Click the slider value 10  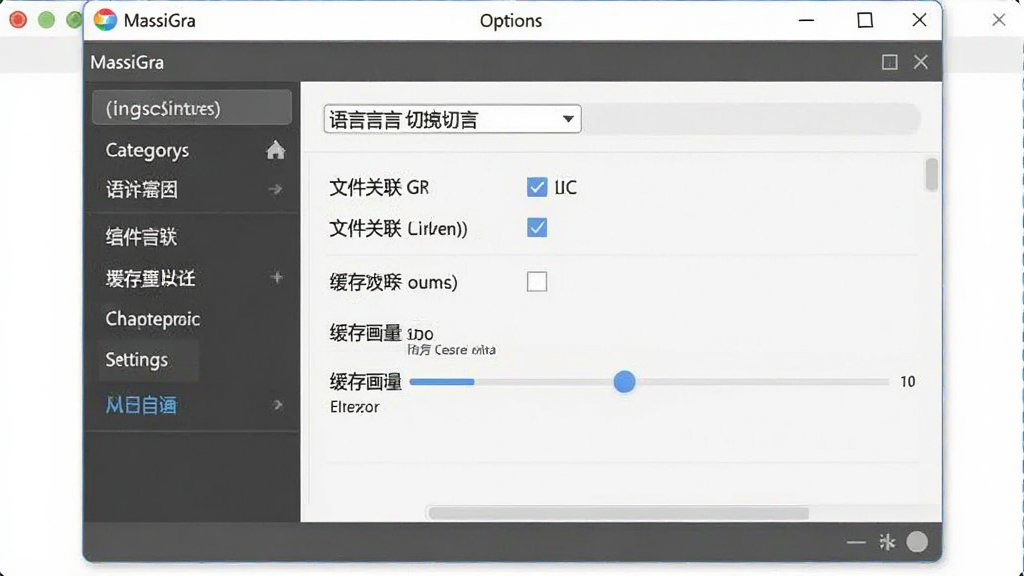pos(908,382)
